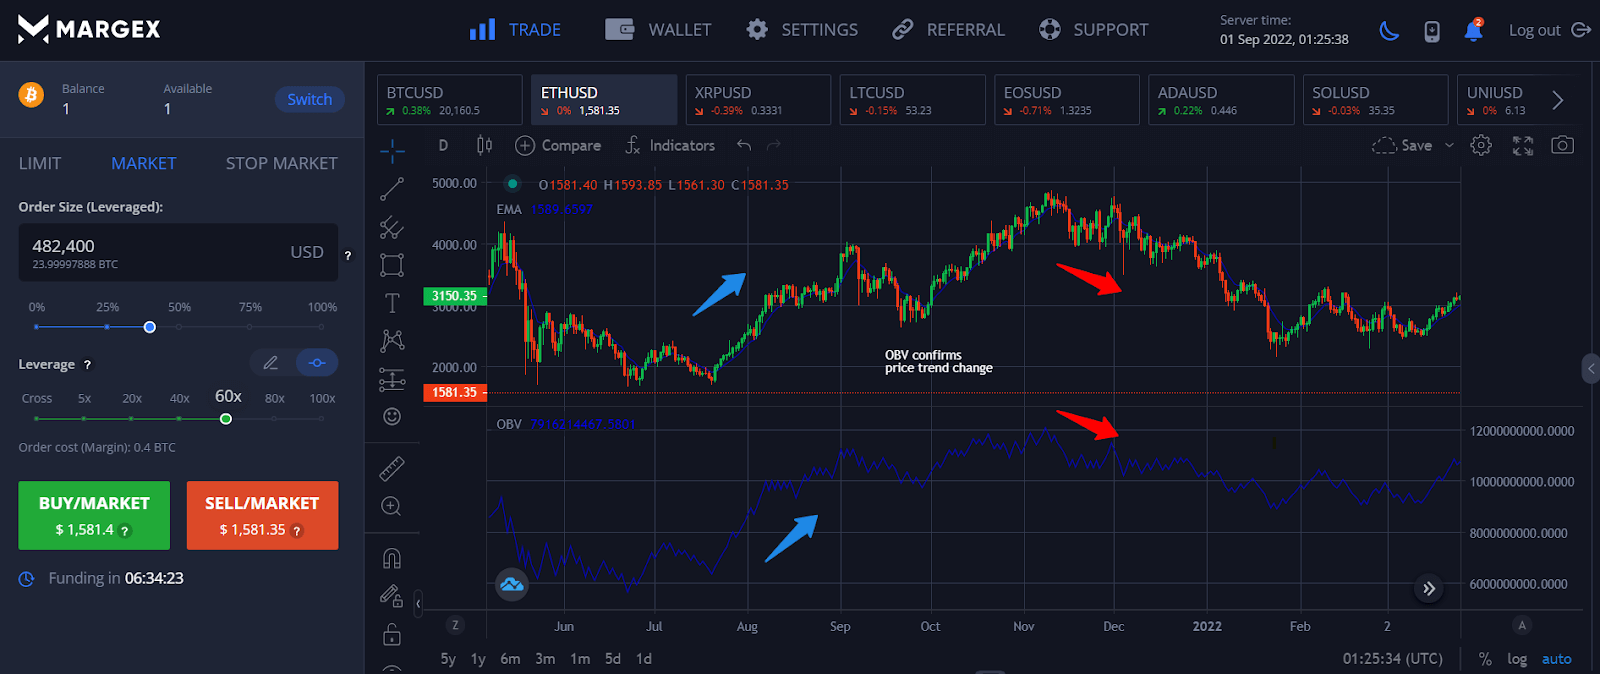This screenshot has height=674, width=1600.
Task: Open the emoji icons tool
Action: (x=392, y=416)
